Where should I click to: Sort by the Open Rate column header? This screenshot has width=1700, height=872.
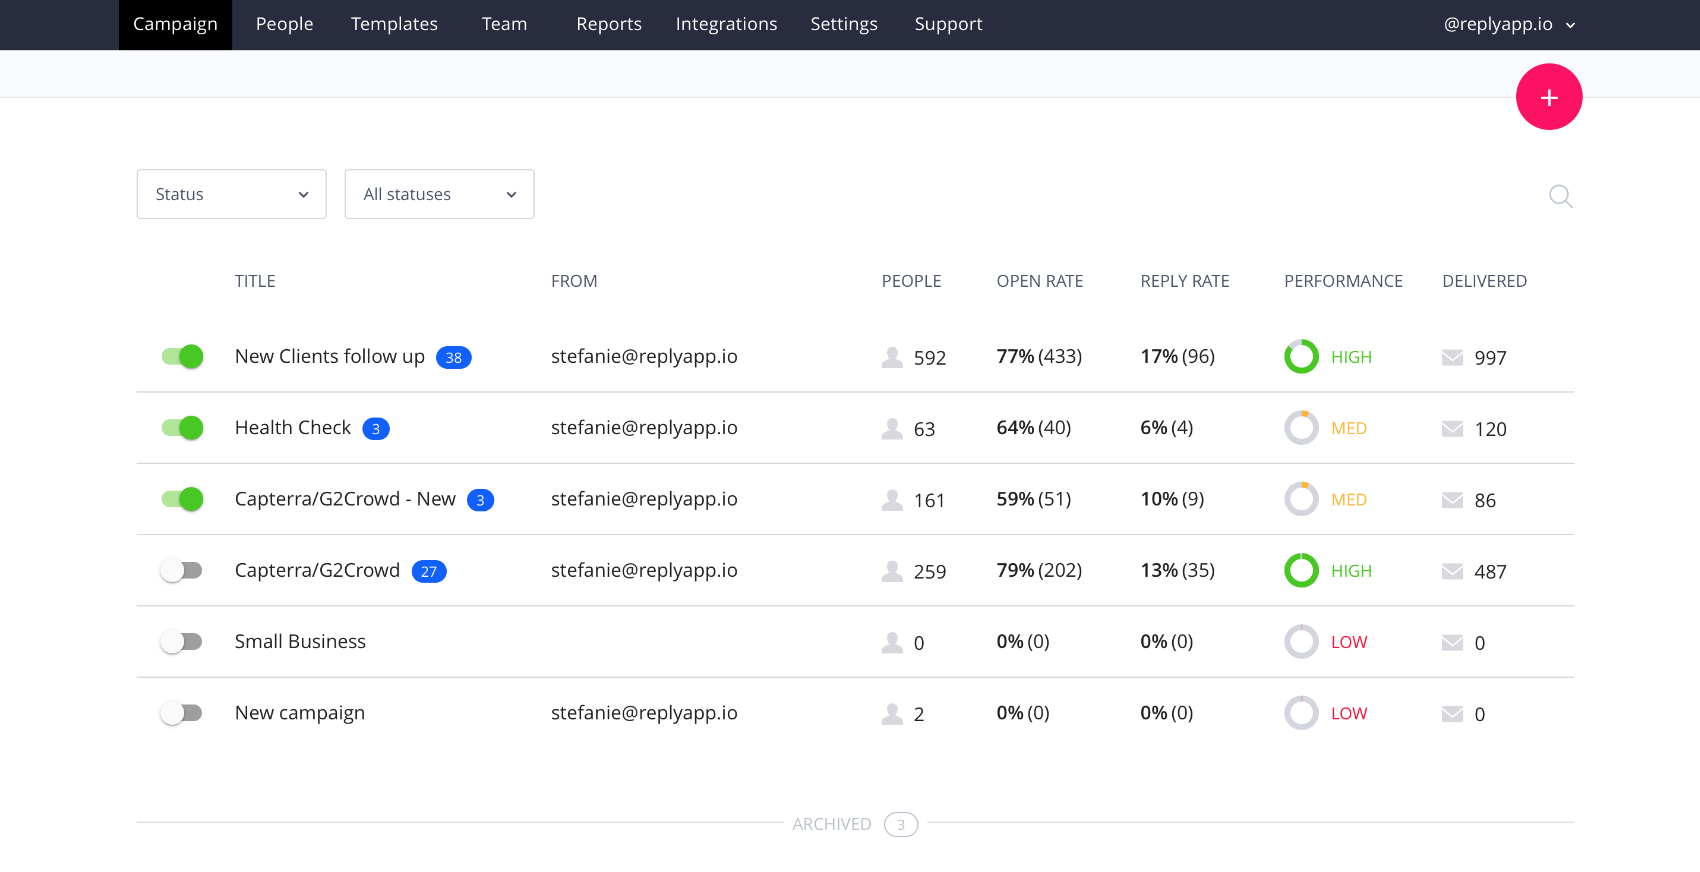point(1039,282)
